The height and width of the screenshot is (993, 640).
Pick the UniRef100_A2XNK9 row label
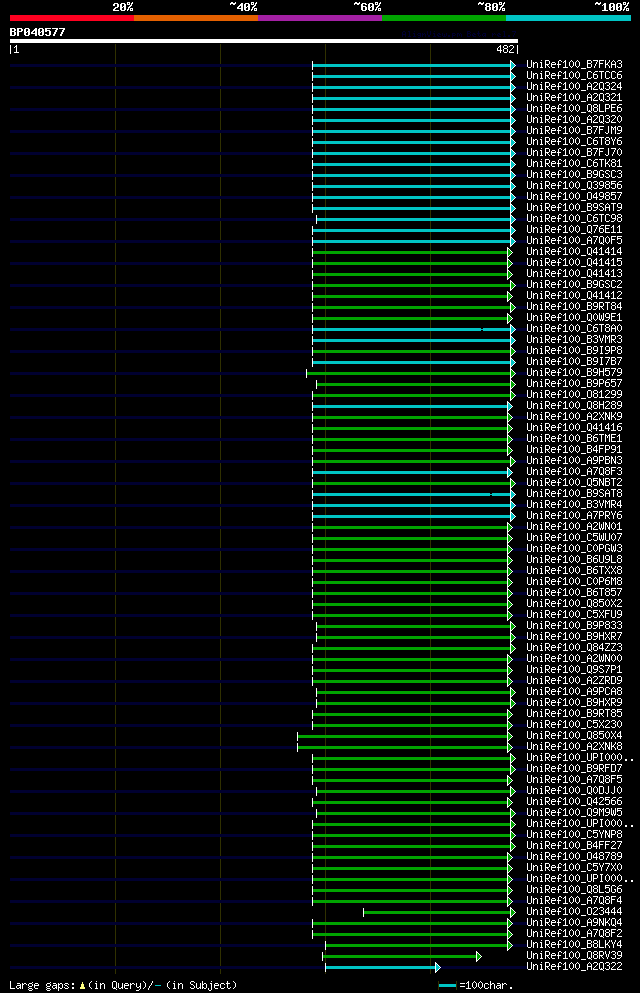(574, 417)
